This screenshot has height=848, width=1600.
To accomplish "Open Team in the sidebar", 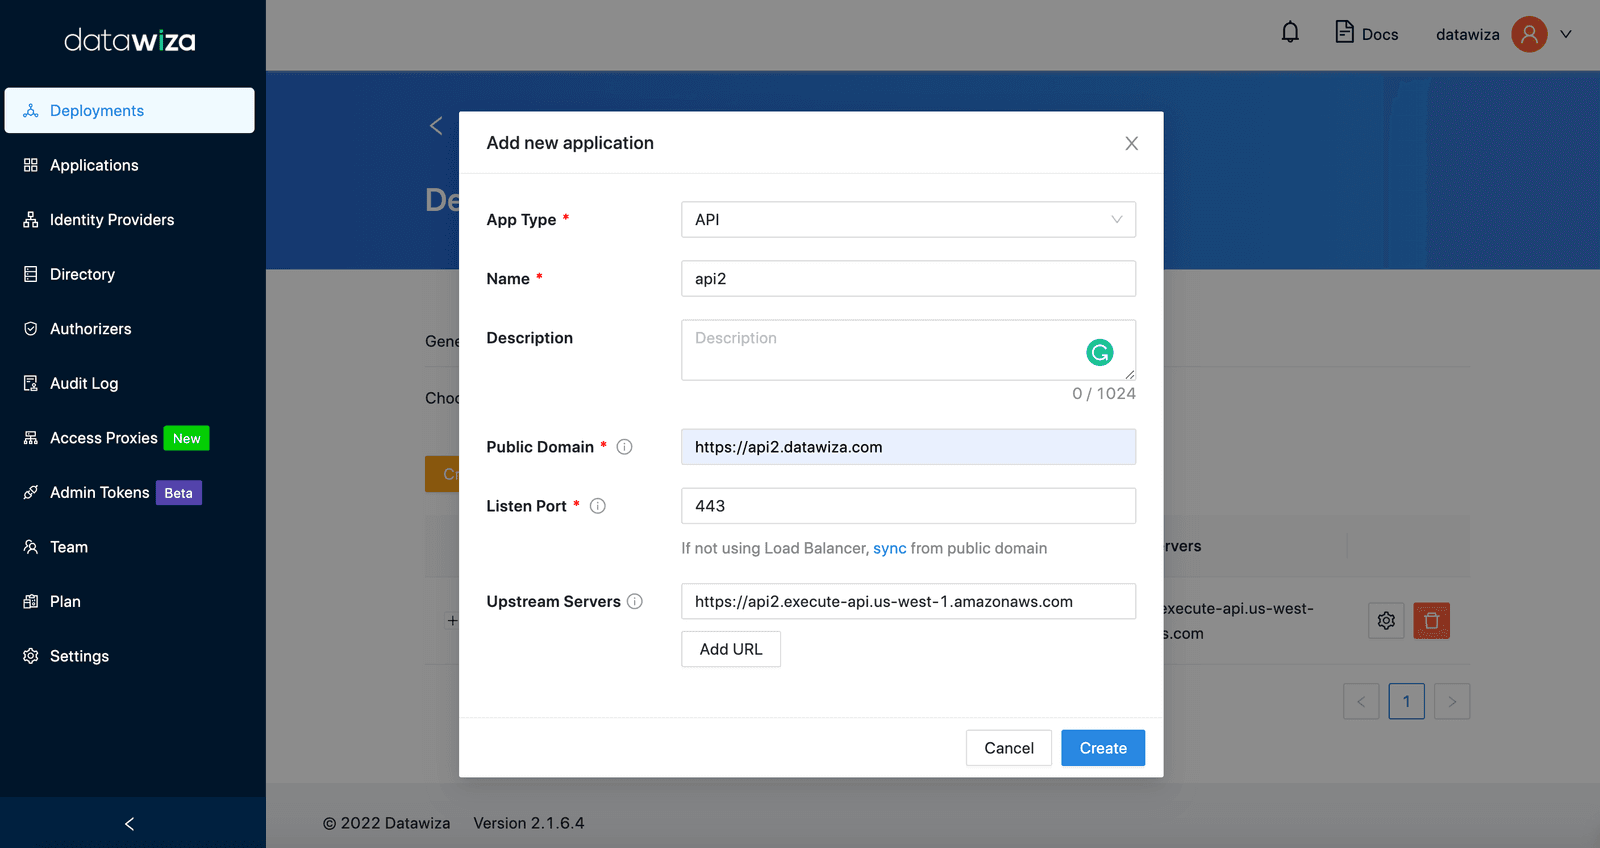I will coord(129,547).
